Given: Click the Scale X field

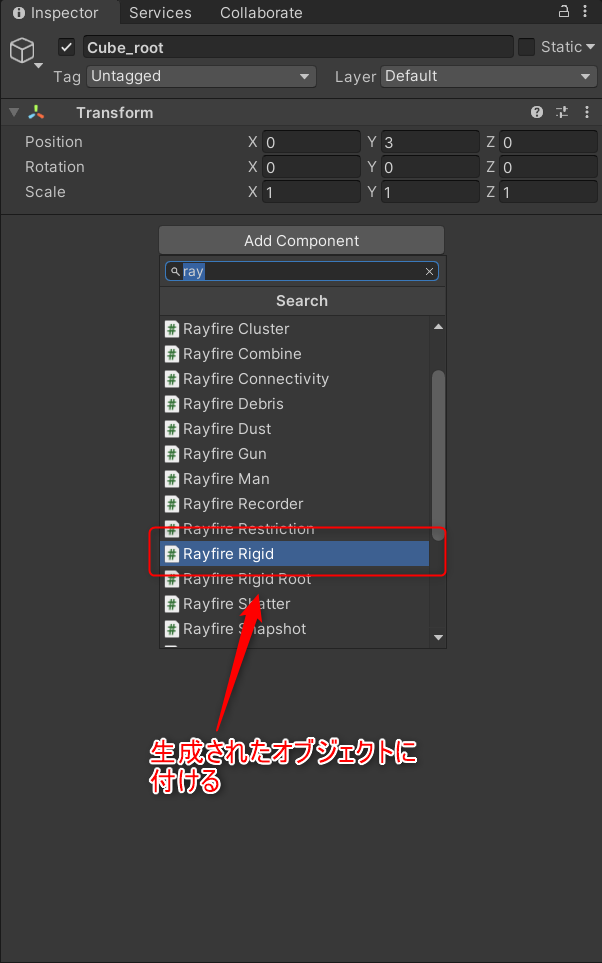Looking at the screenshot, I should coord(311,192).
